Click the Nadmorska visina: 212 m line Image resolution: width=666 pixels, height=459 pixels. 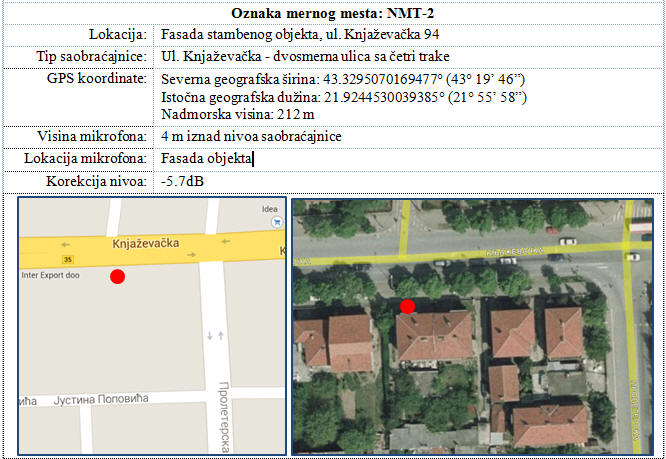(230, 114)
